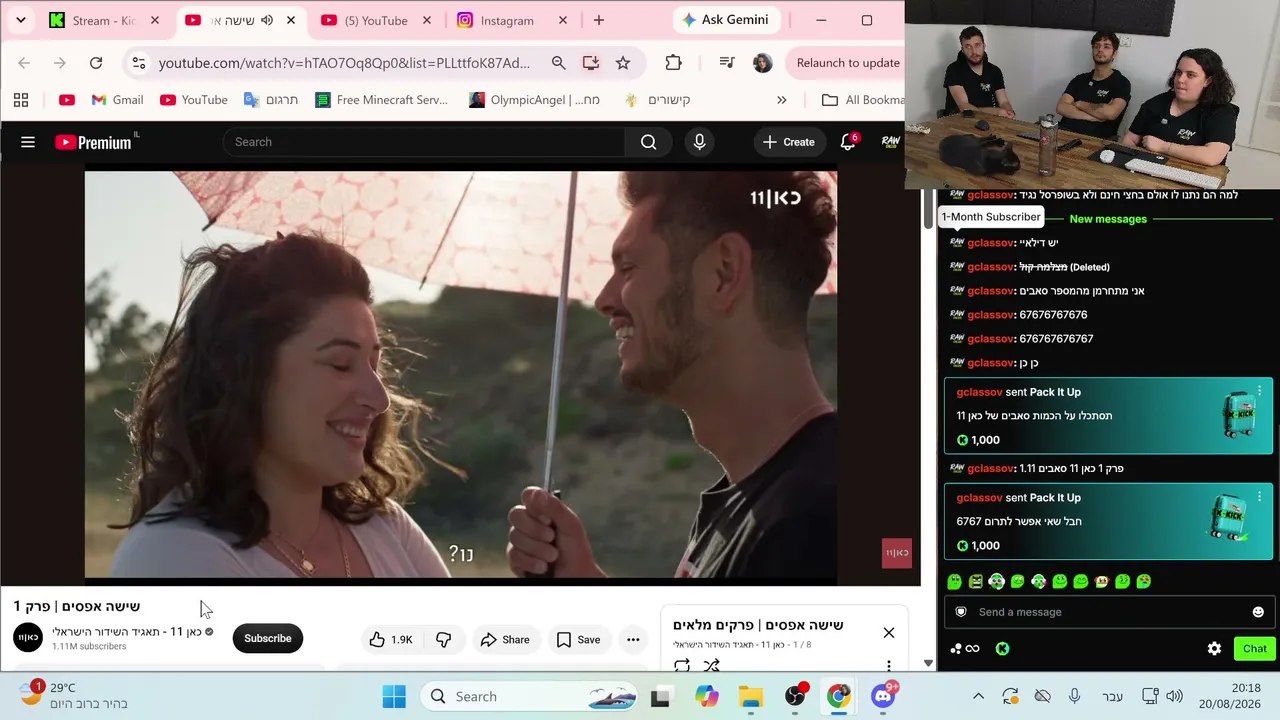
Task: Toggle shuffle playlist
Action: tap(711, 665)
